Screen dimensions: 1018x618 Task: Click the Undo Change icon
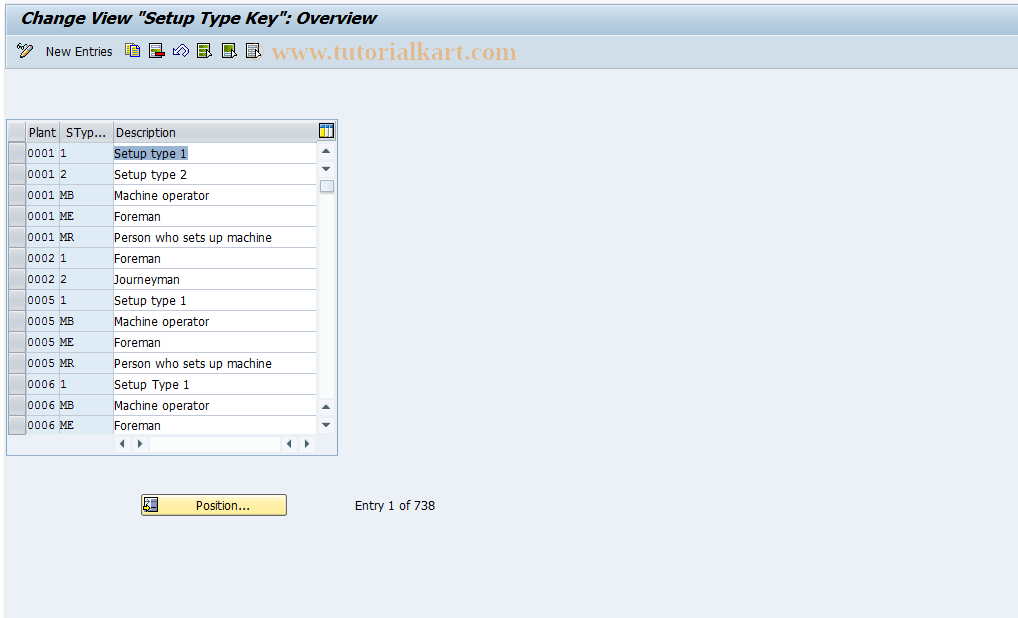tap(180, 51)
